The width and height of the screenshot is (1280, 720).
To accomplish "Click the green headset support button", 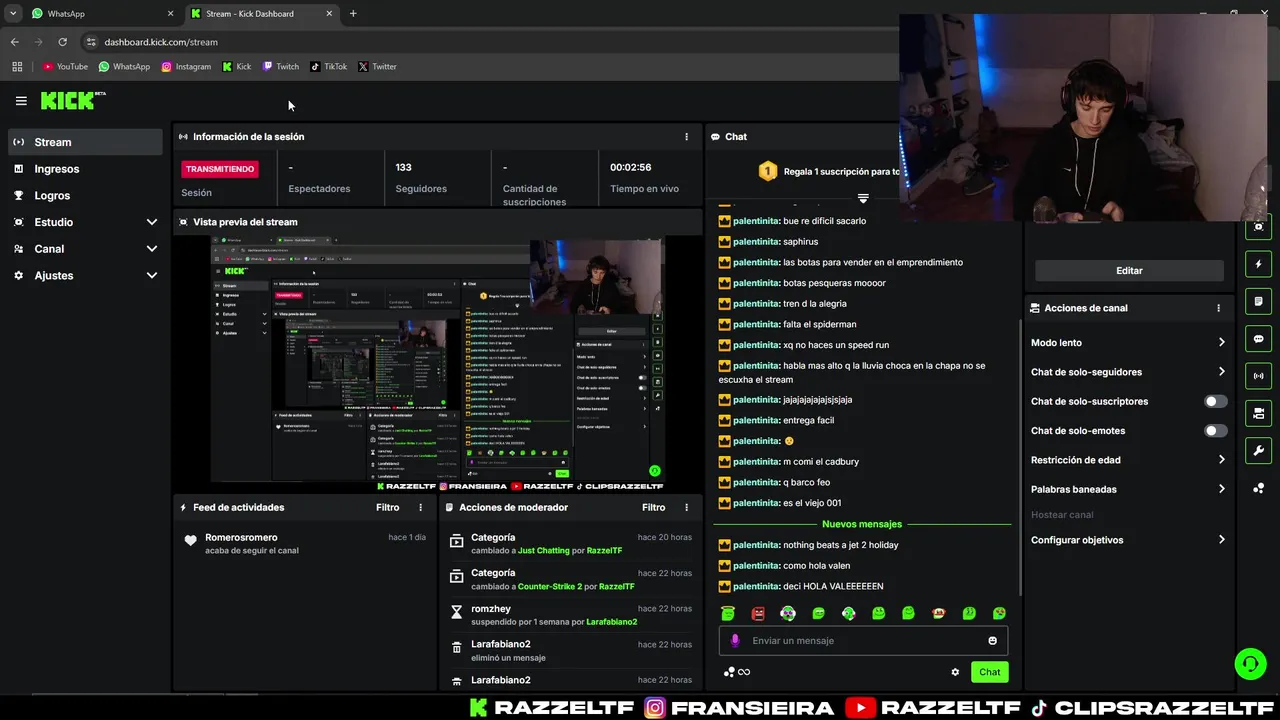I will (1249, 664).
